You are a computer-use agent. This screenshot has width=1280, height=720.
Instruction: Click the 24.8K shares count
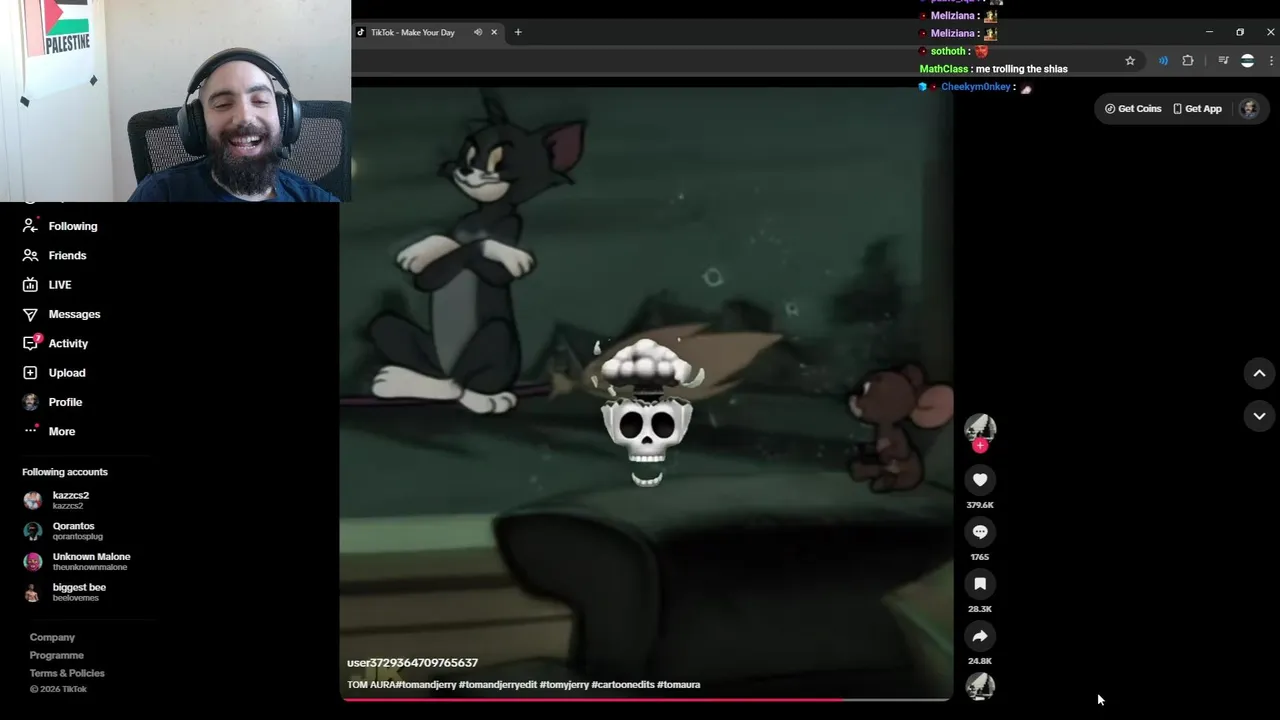tap(980, 661)
